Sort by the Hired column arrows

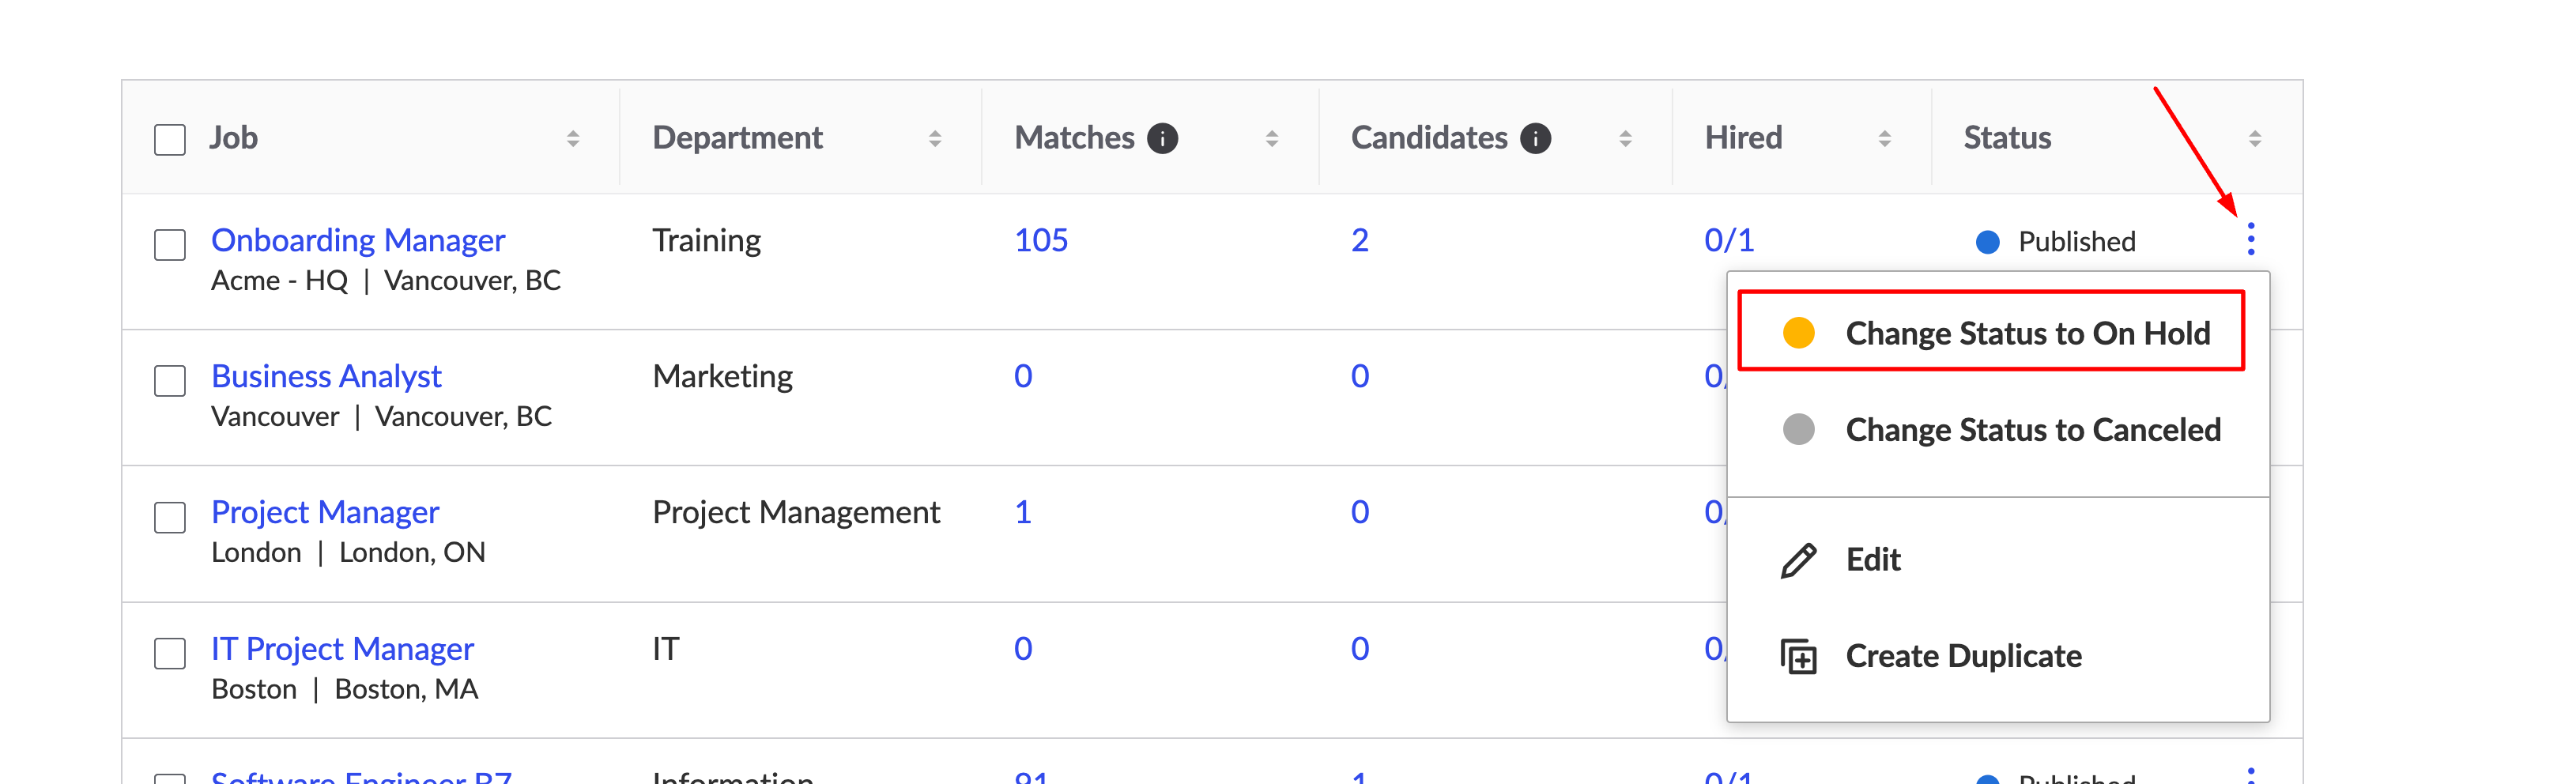pyautogui.click(x=1884, y=139)
